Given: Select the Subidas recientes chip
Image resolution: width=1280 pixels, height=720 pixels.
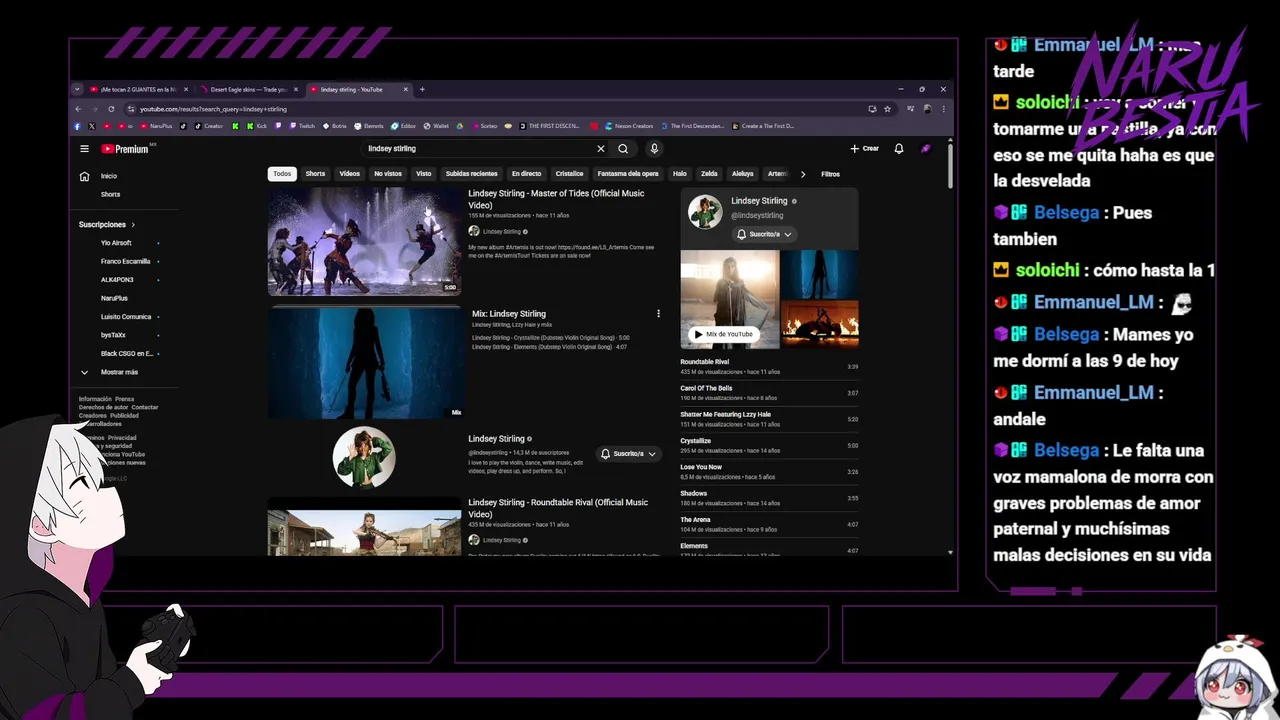Looking at the screenshot, I should tap(471, 174).
